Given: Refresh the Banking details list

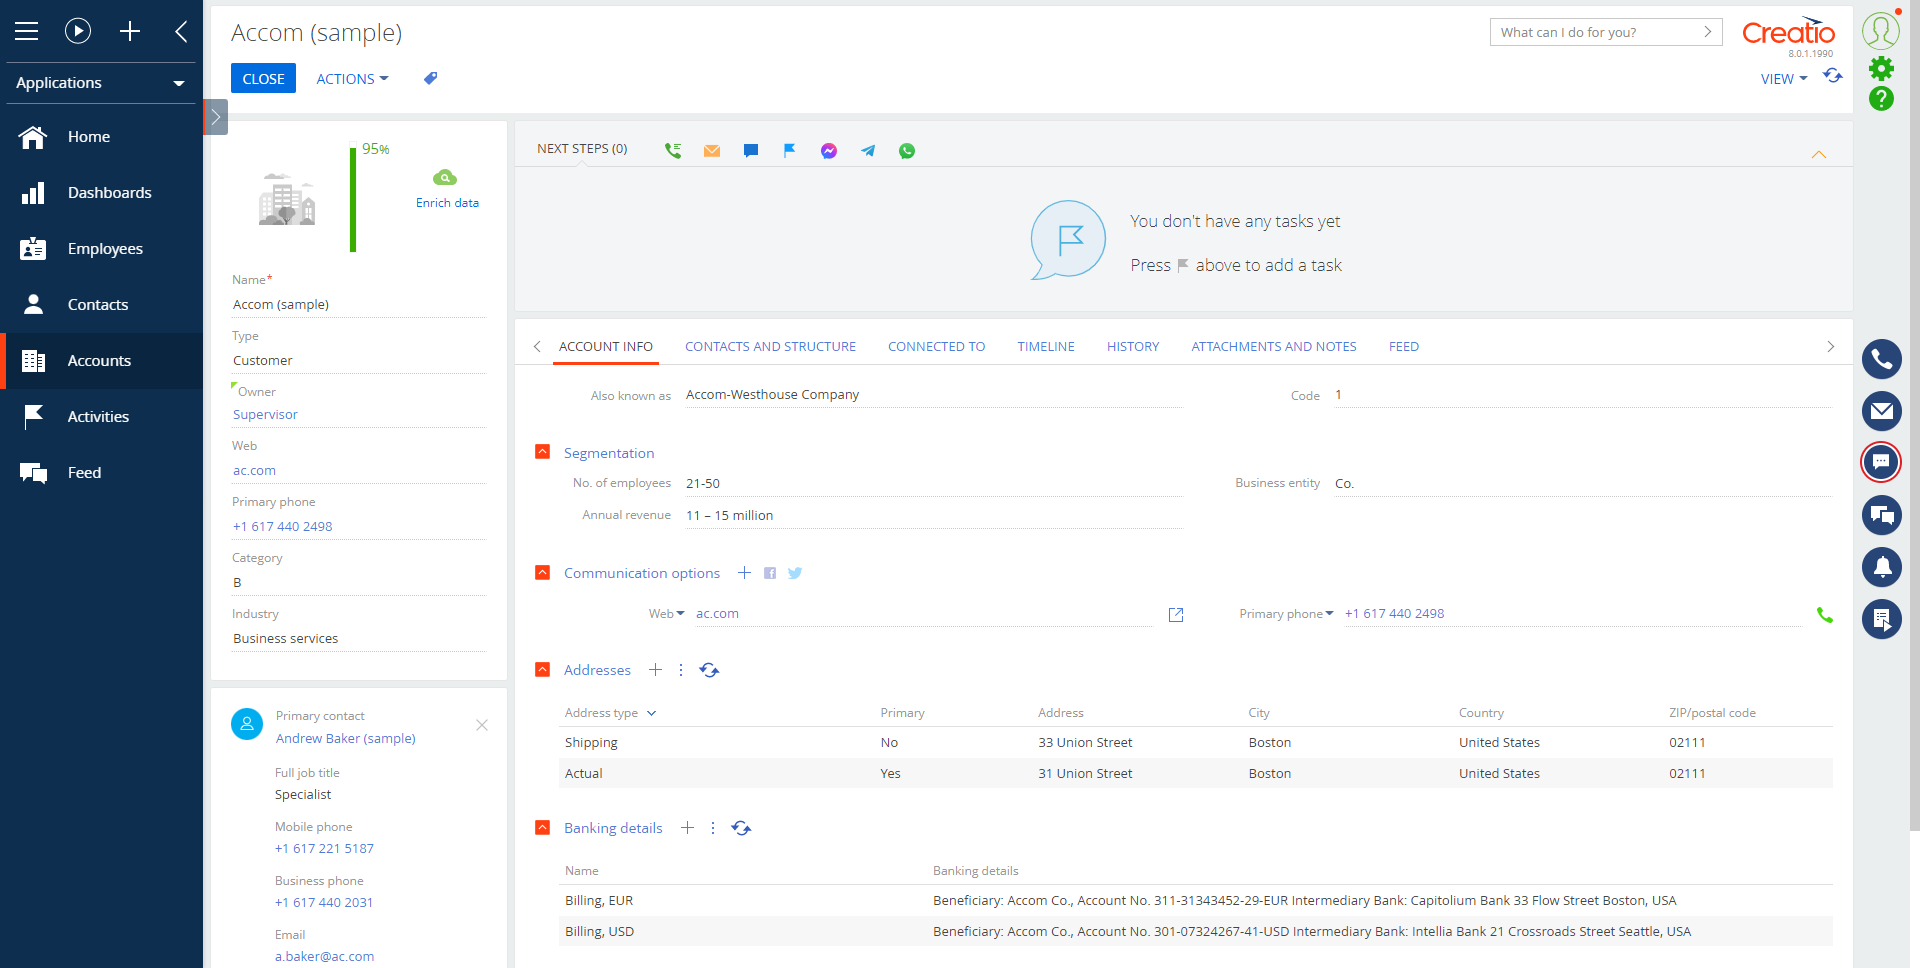Looking at the screenshot, I should pyautogui.click(x=741, y=828).
